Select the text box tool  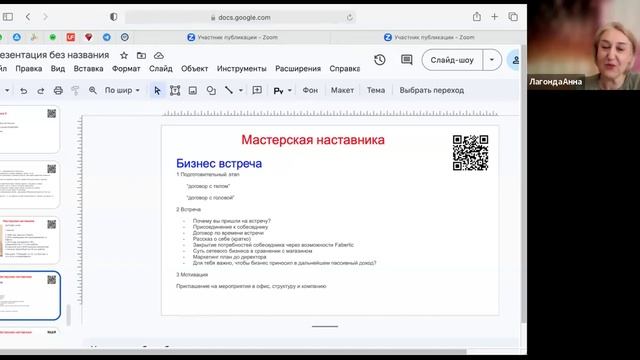coord(175,91)
